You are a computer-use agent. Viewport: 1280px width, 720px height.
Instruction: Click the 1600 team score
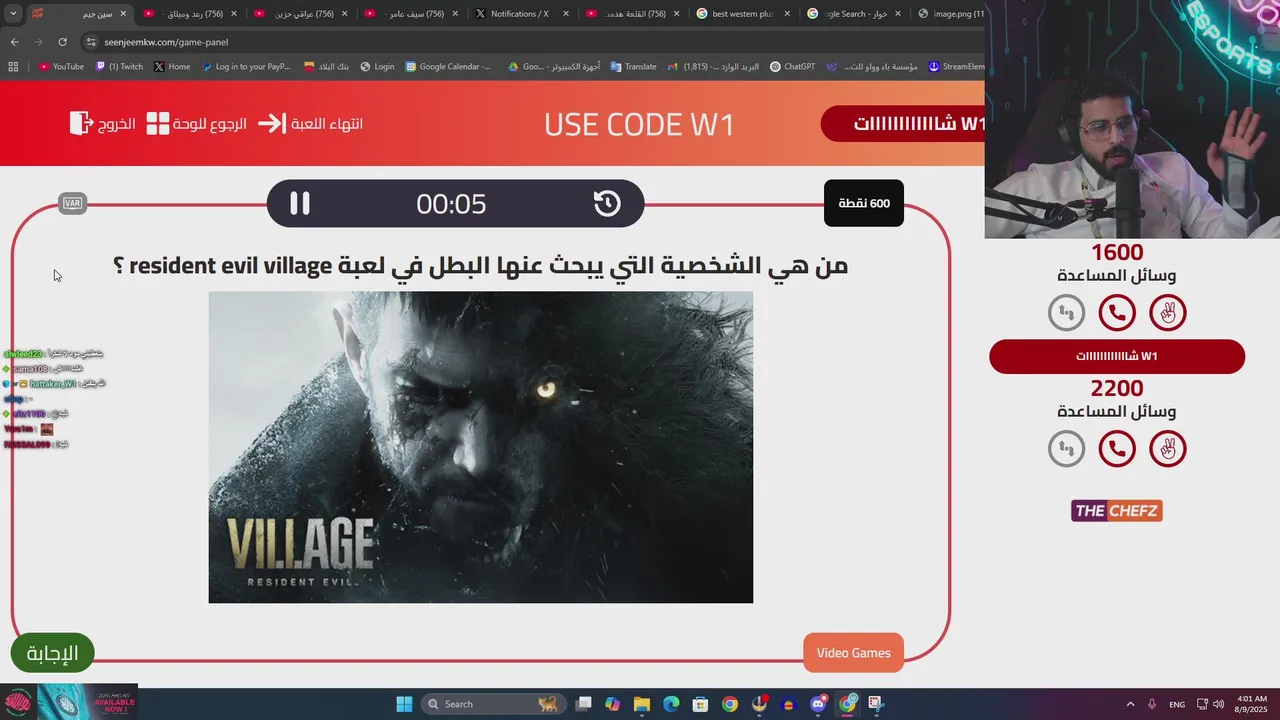coord(1117,252)
